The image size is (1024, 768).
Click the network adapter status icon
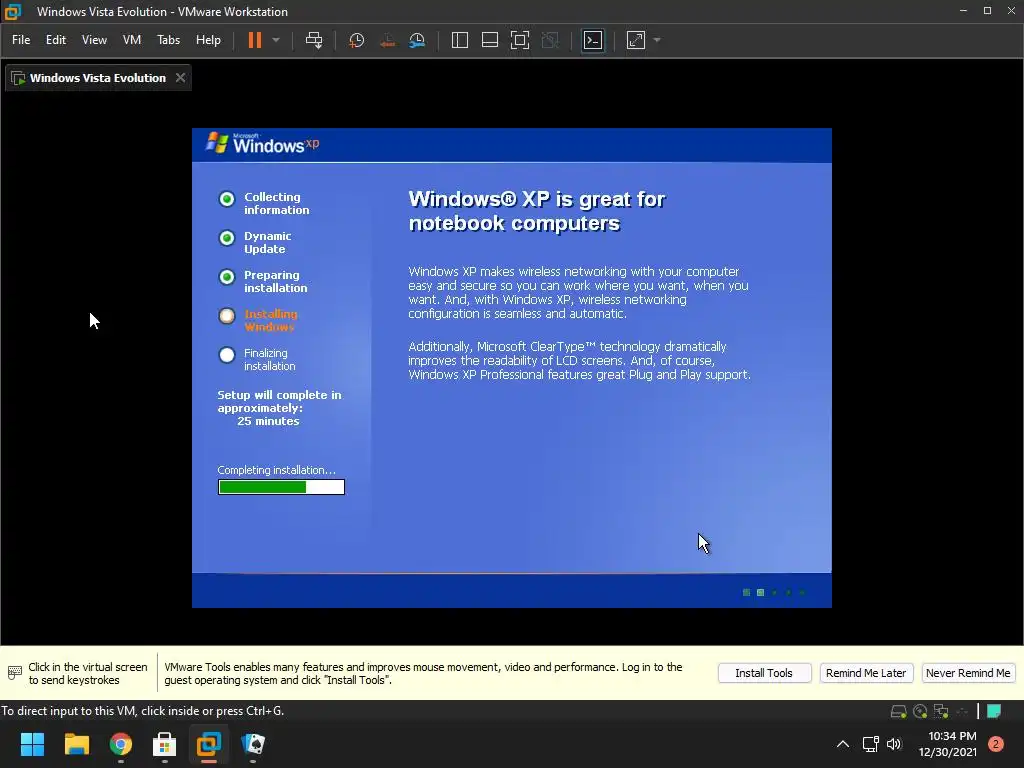tap(941, 711)
